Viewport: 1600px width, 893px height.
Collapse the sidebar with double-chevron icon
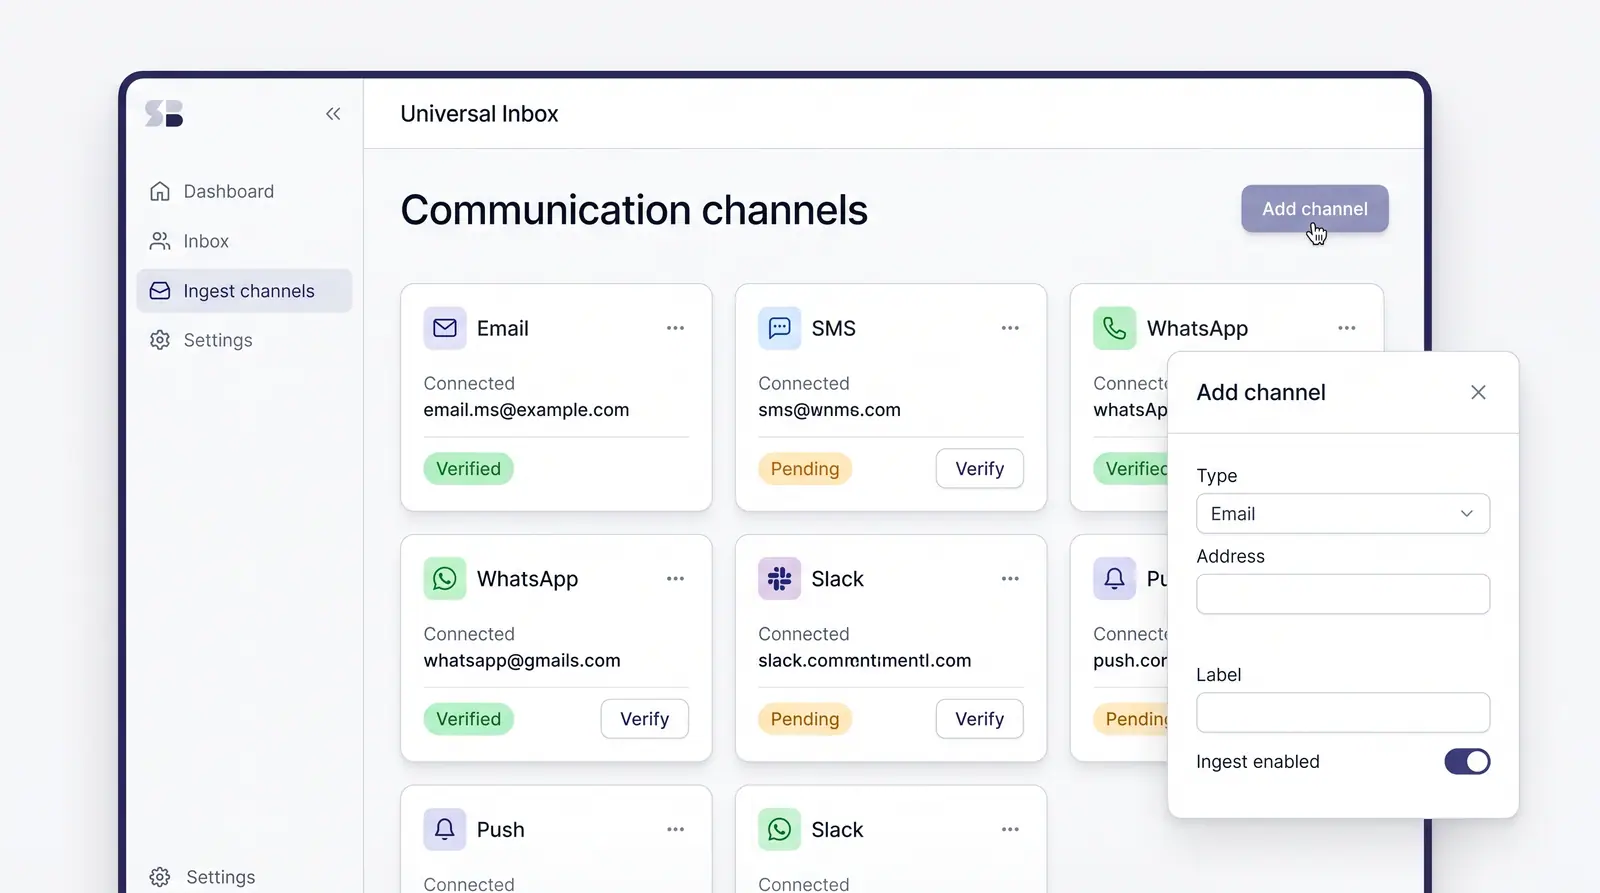click(333, 114)
